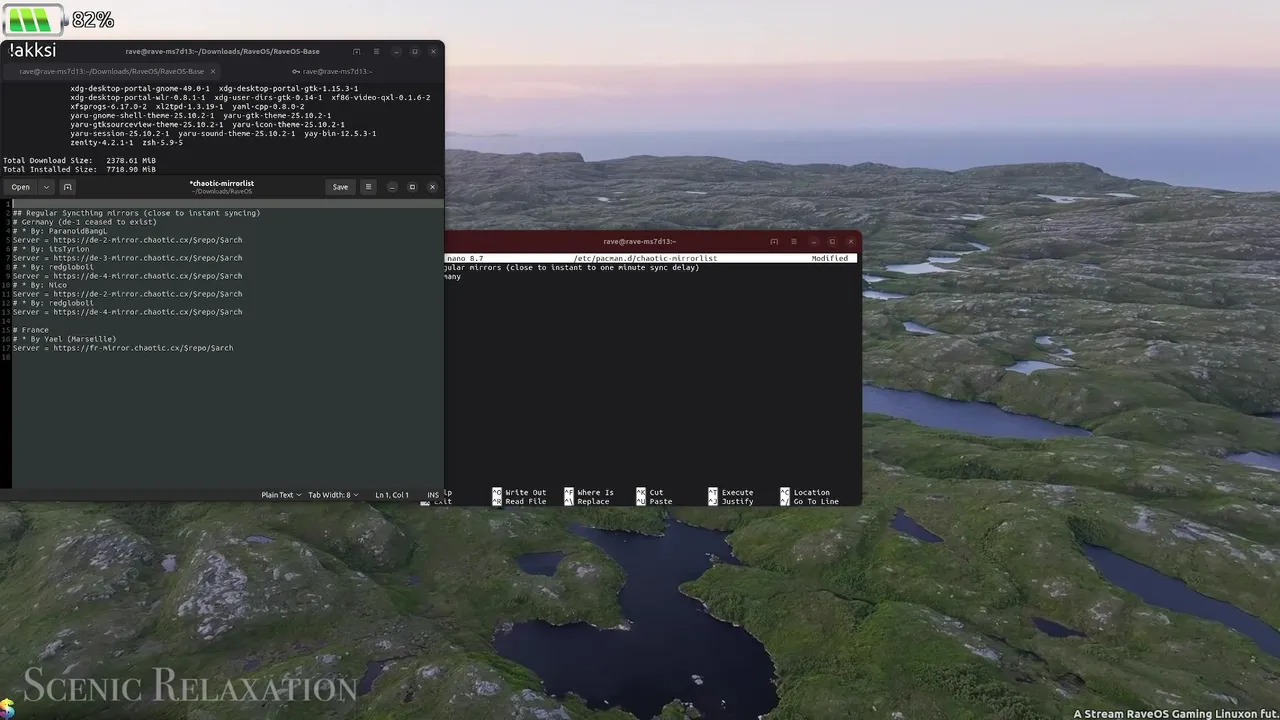Click the Germany (de-1 ceased to exist) line
Screen dimensions: 1280x720
point(85,222)
